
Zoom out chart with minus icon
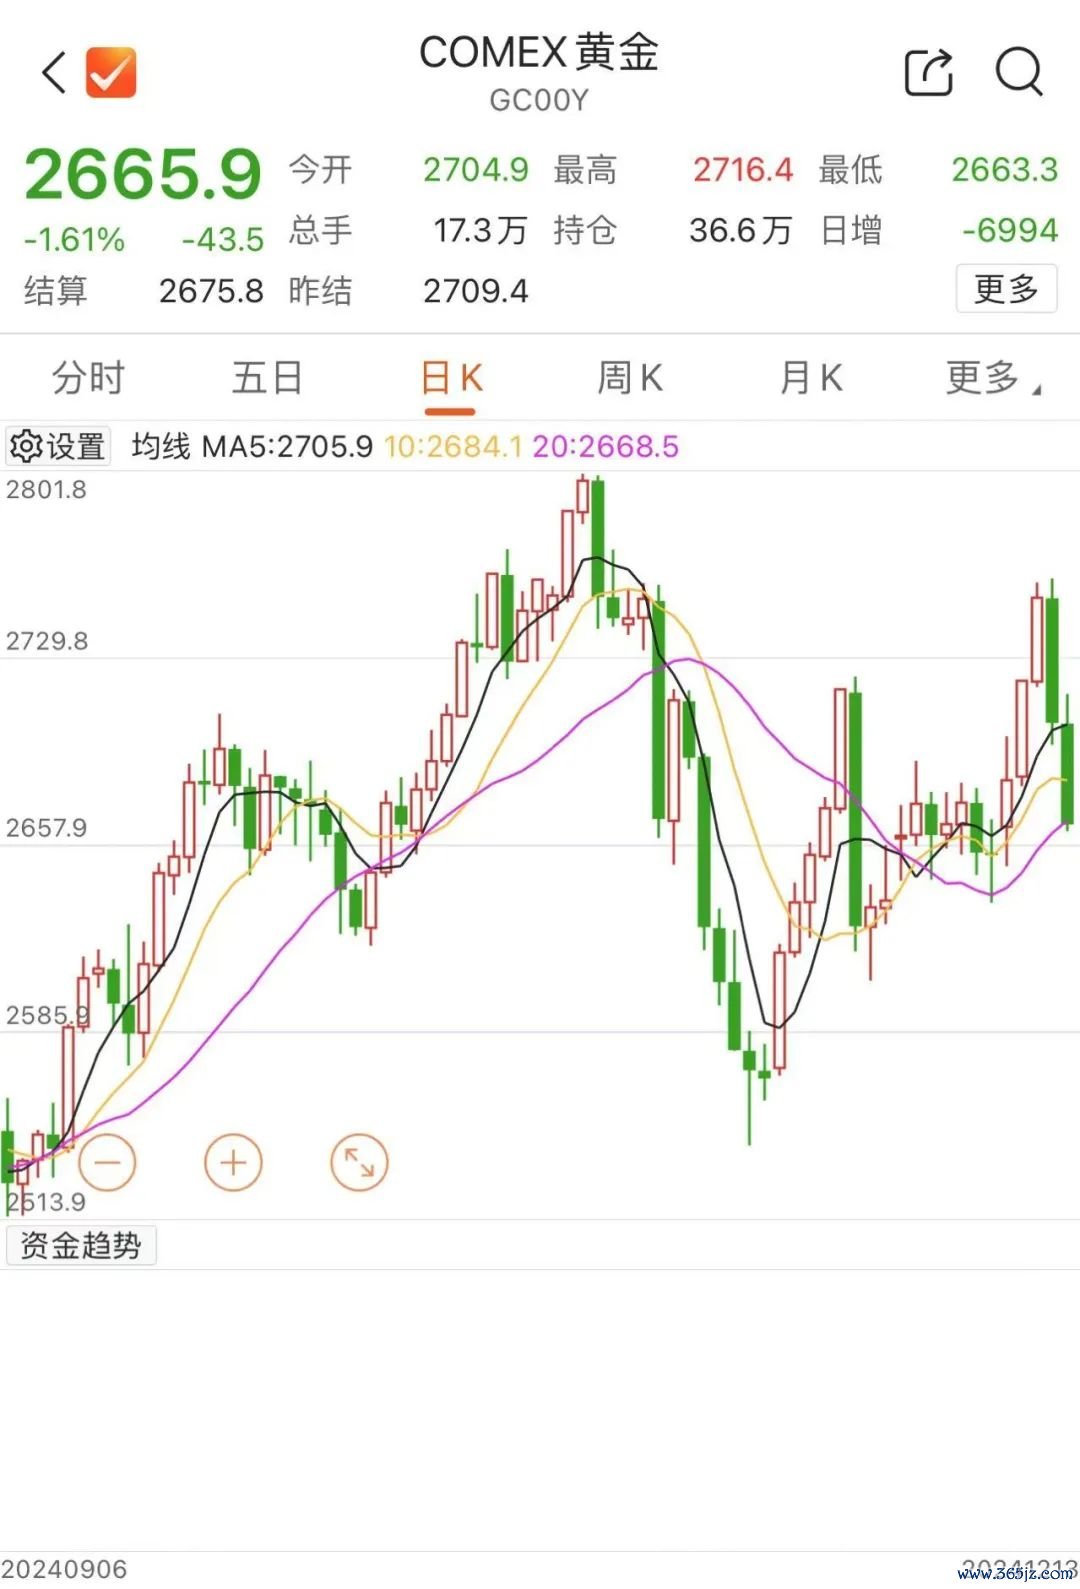106,1163
